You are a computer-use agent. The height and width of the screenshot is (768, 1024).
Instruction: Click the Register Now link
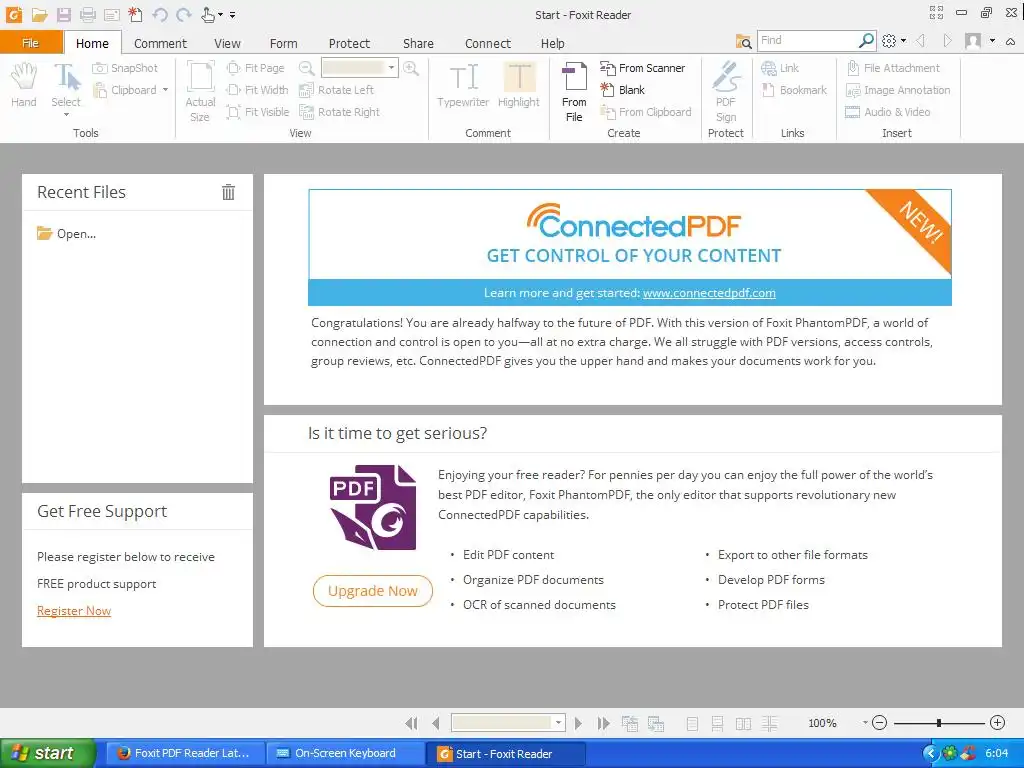pyautogui.click(x=74, y=611)
